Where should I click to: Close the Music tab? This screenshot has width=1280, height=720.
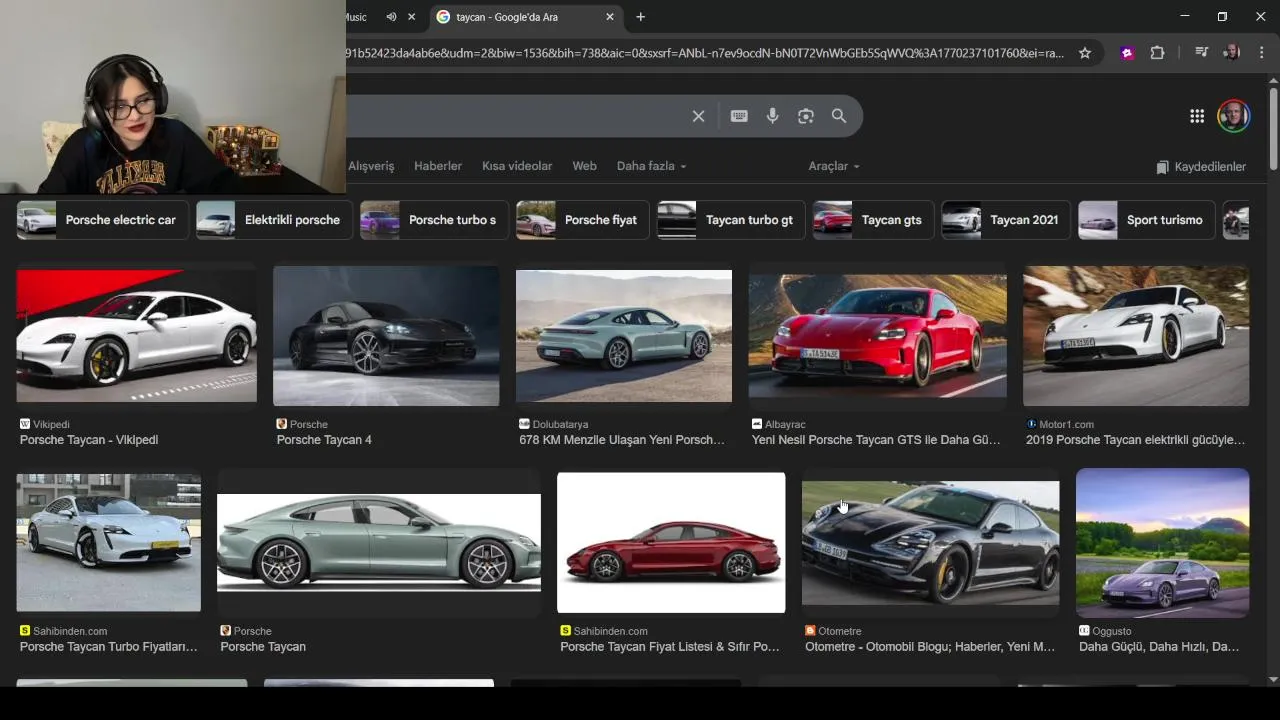pos(411,17)
